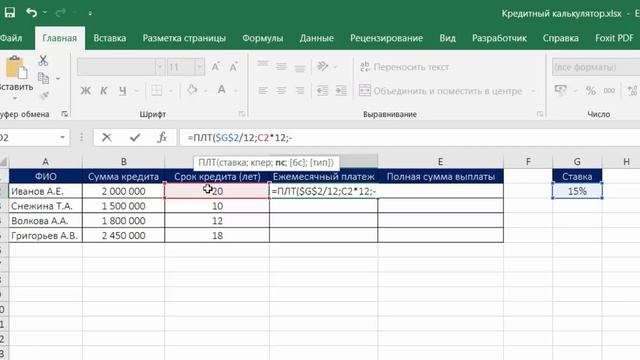Click inside the formula bar text
Image resolution: width=640 pixels, height=360 pixels.
(409, 138)
